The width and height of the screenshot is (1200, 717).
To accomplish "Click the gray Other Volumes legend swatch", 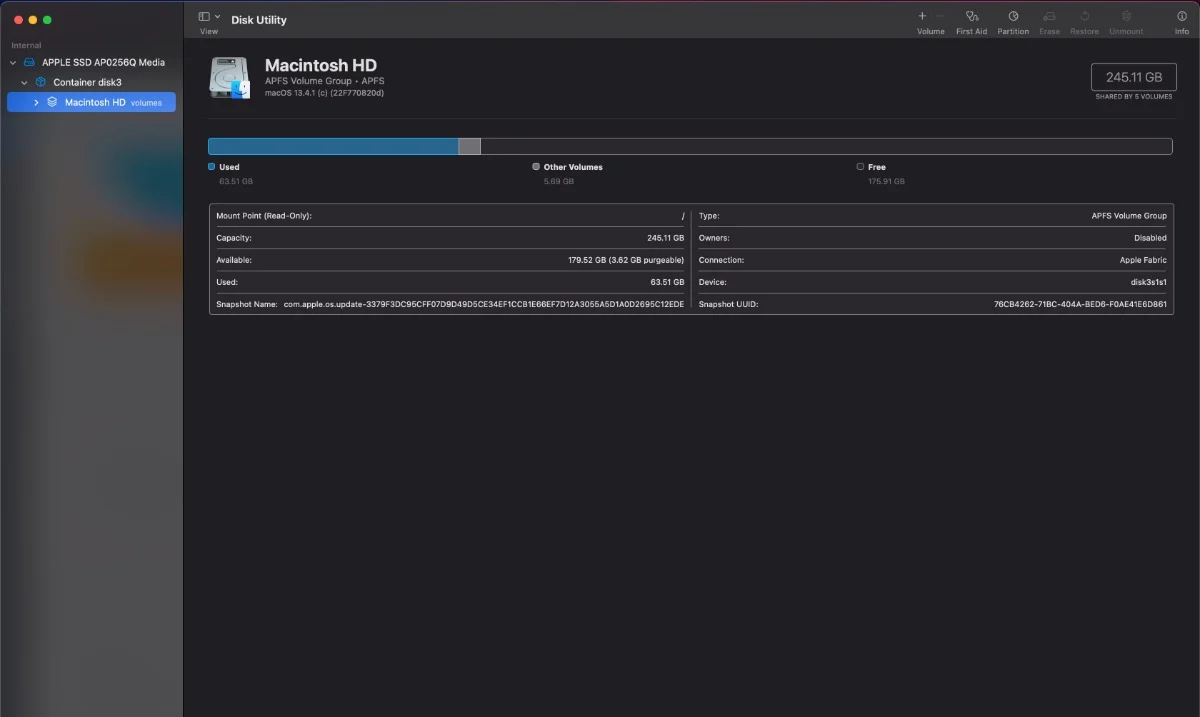I will click(x=537, y=167).
